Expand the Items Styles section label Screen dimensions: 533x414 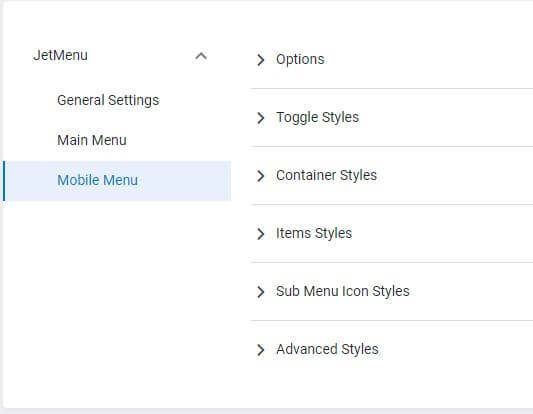314,233
